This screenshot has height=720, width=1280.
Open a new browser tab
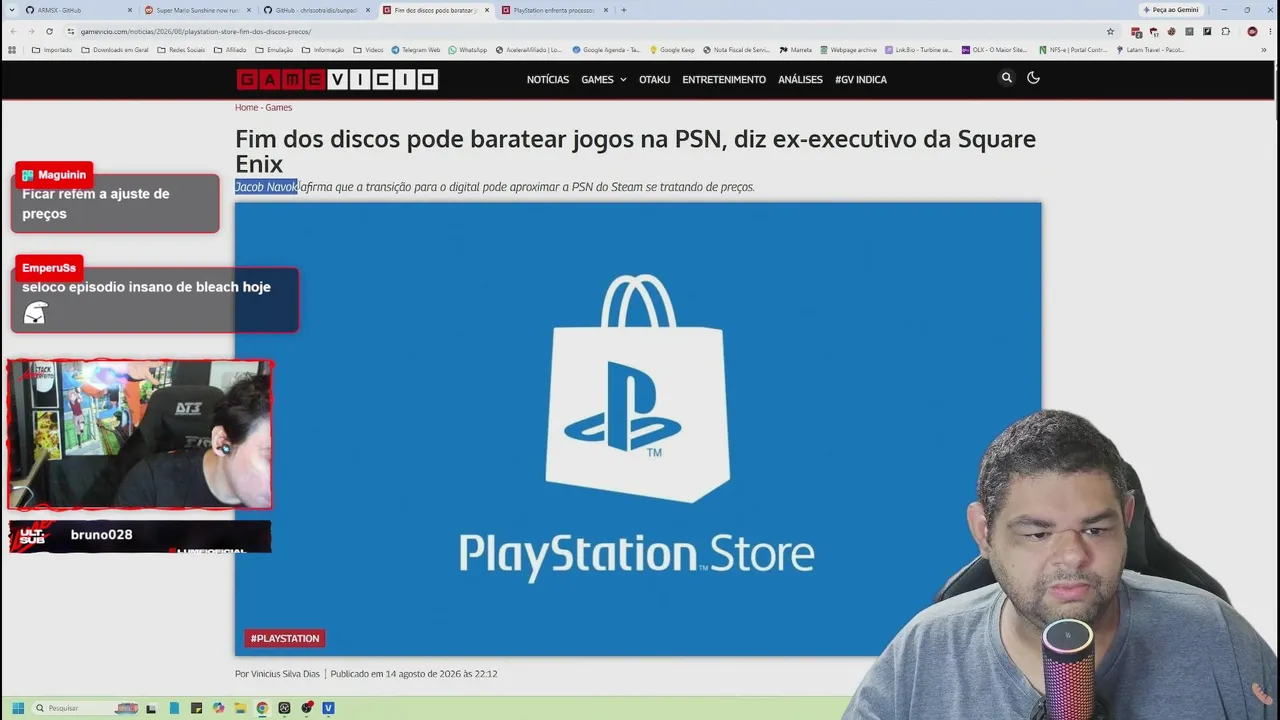pyautogui.click(x=623, y=10)
